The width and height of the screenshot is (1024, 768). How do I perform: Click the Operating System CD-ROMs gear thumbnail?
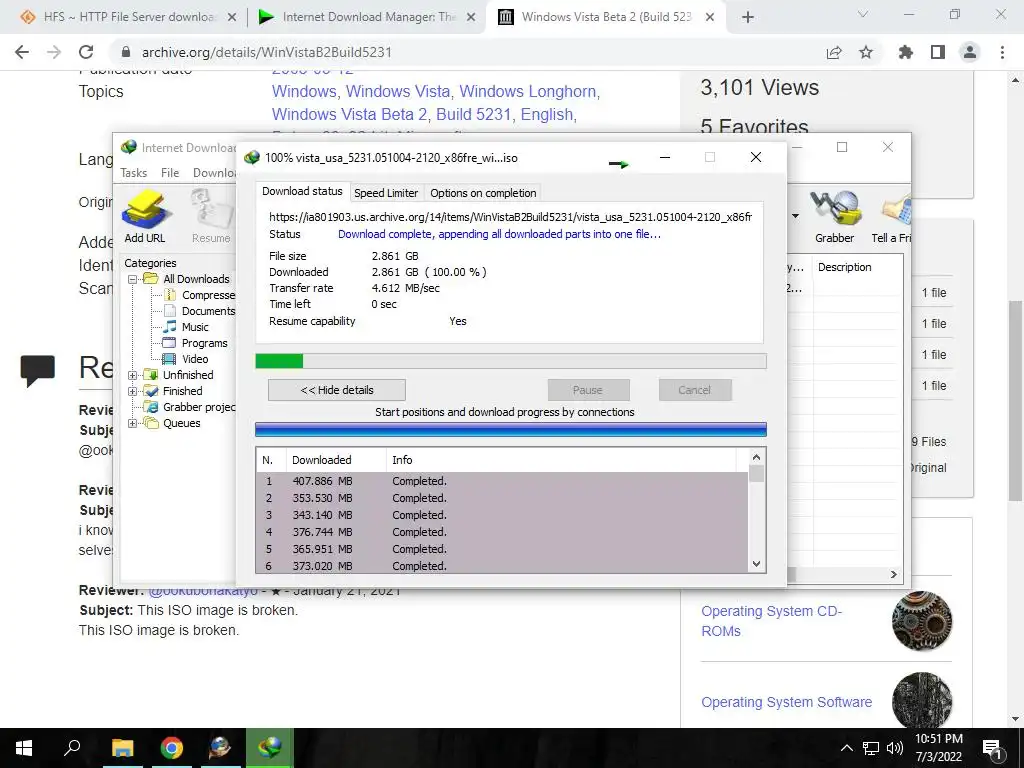coord(922,620)
